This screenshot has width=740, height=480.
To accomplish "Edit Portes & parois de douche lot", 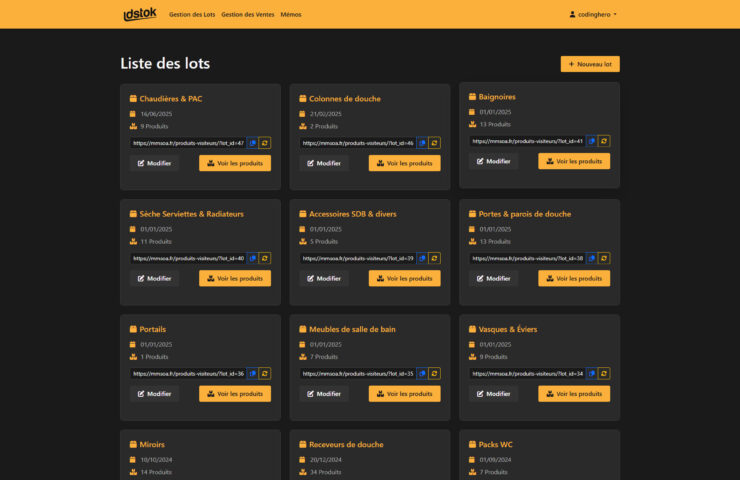I will 493,278.
